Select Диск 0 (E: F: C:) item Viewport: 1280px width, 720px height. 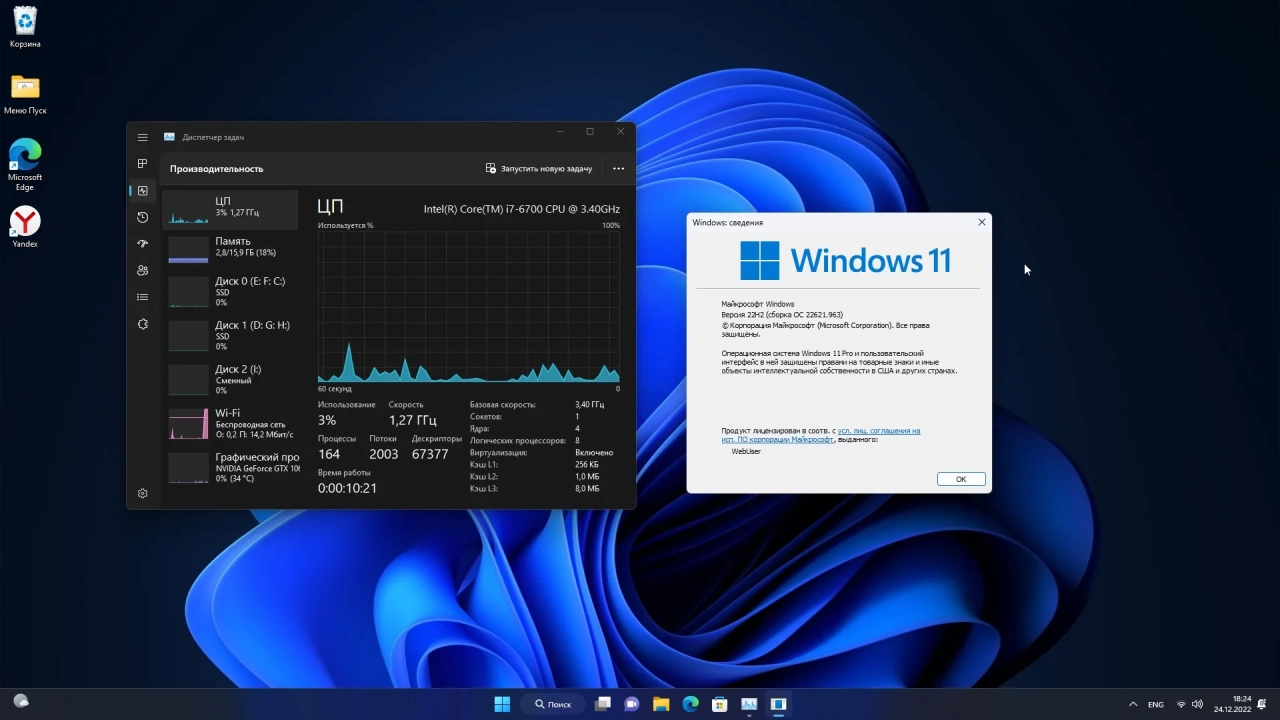pyautogui.click(x=230, y=291)
